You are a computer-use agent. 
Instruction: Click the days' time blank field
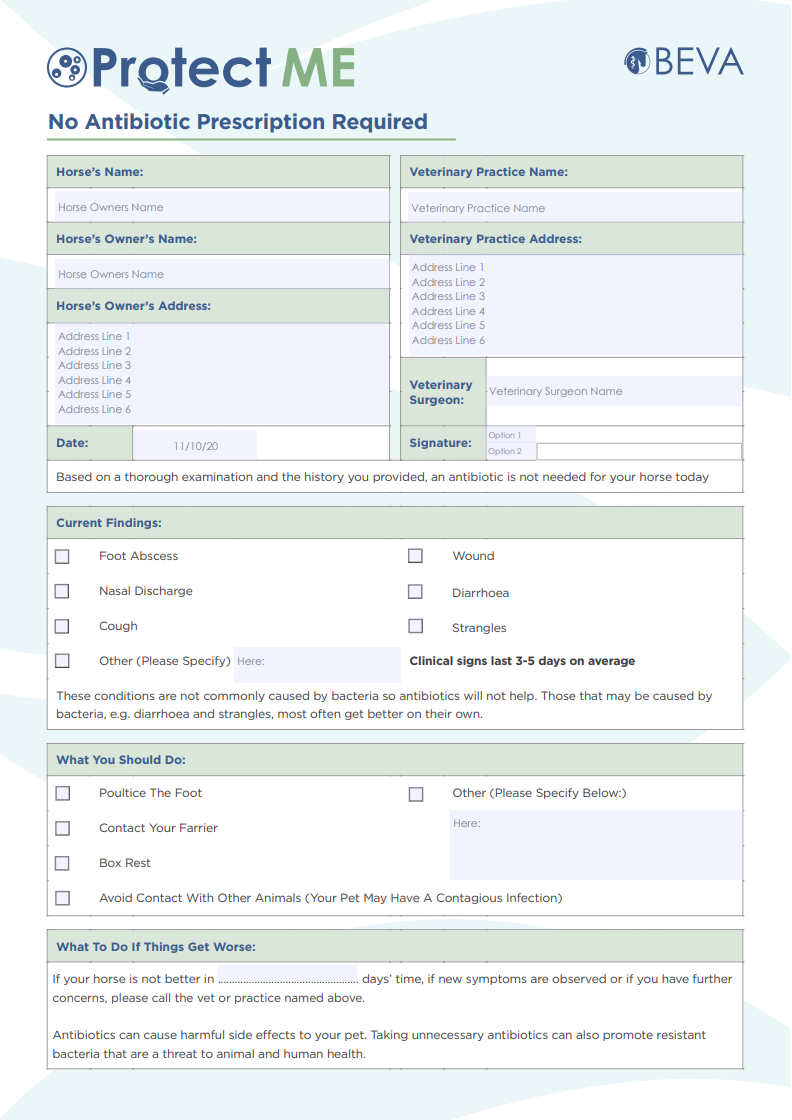pyautogui.click(x=287, y=979)
